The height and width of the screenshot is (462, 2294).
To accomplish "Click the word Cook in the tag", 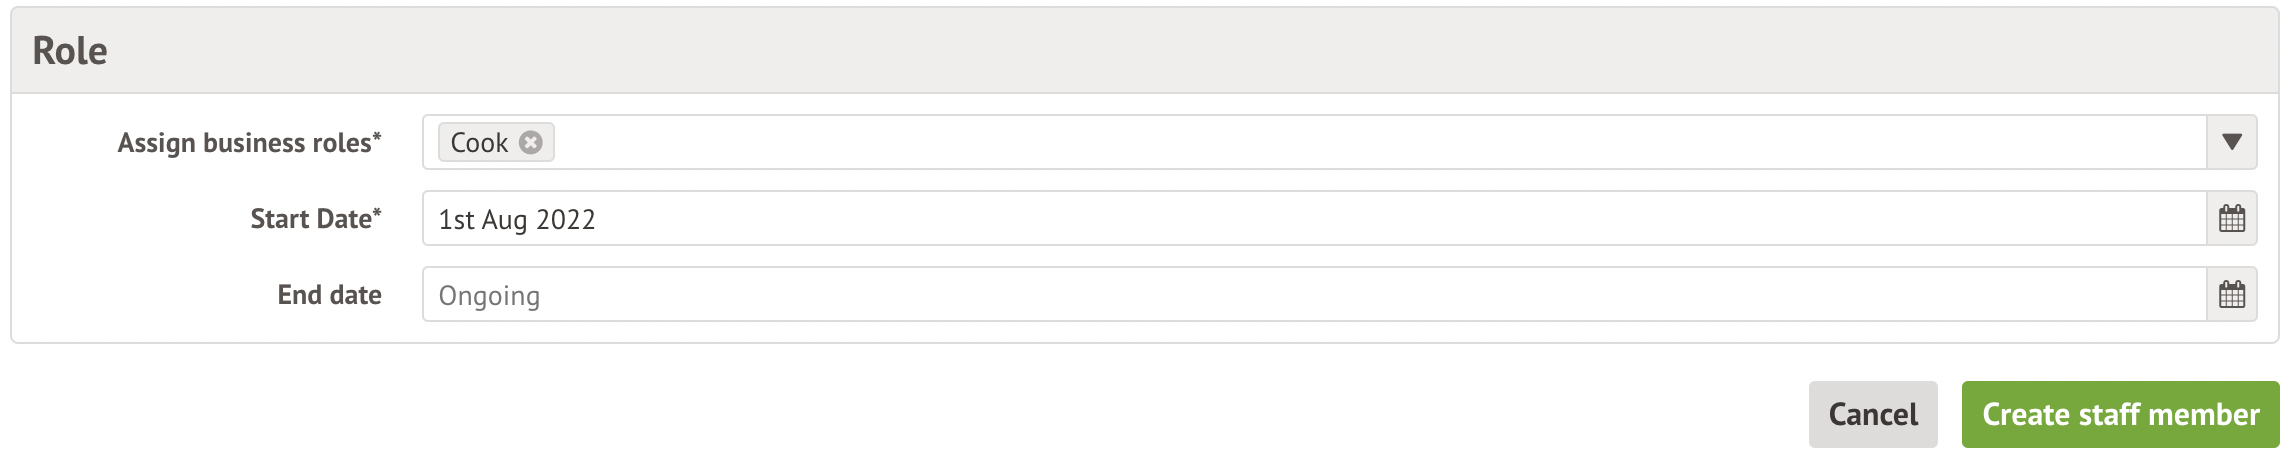I will [479, 143].
